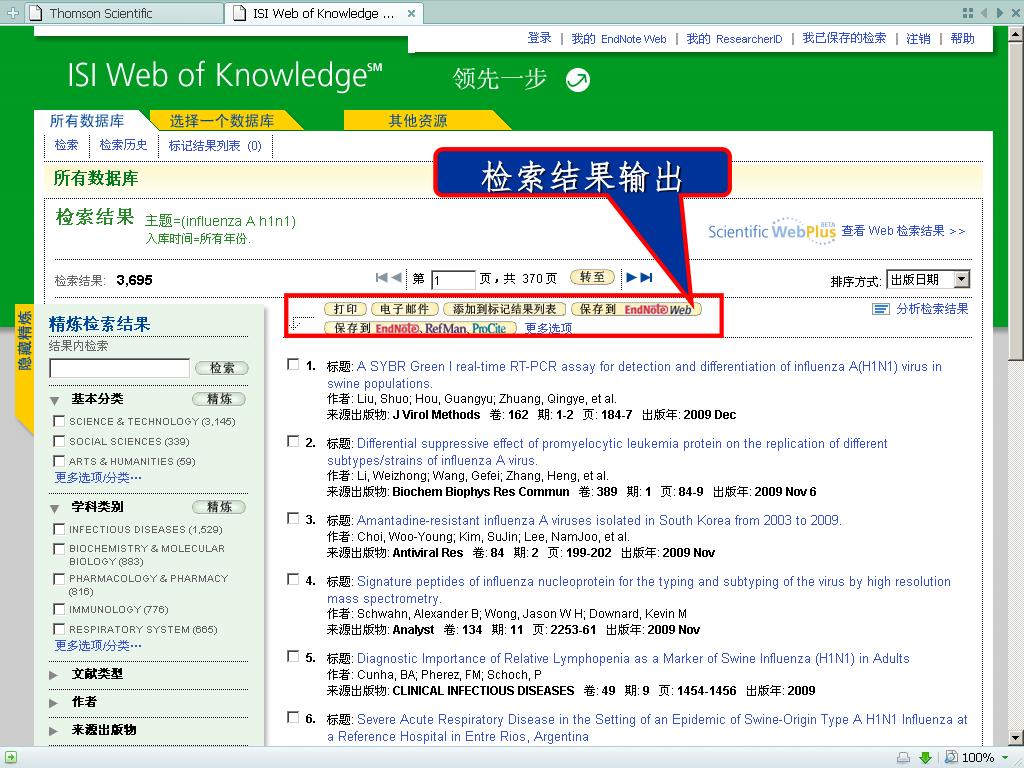Open the 100% zoom dropdown arrow
Screen dimensions: 1024x768
pos(1004,758)
